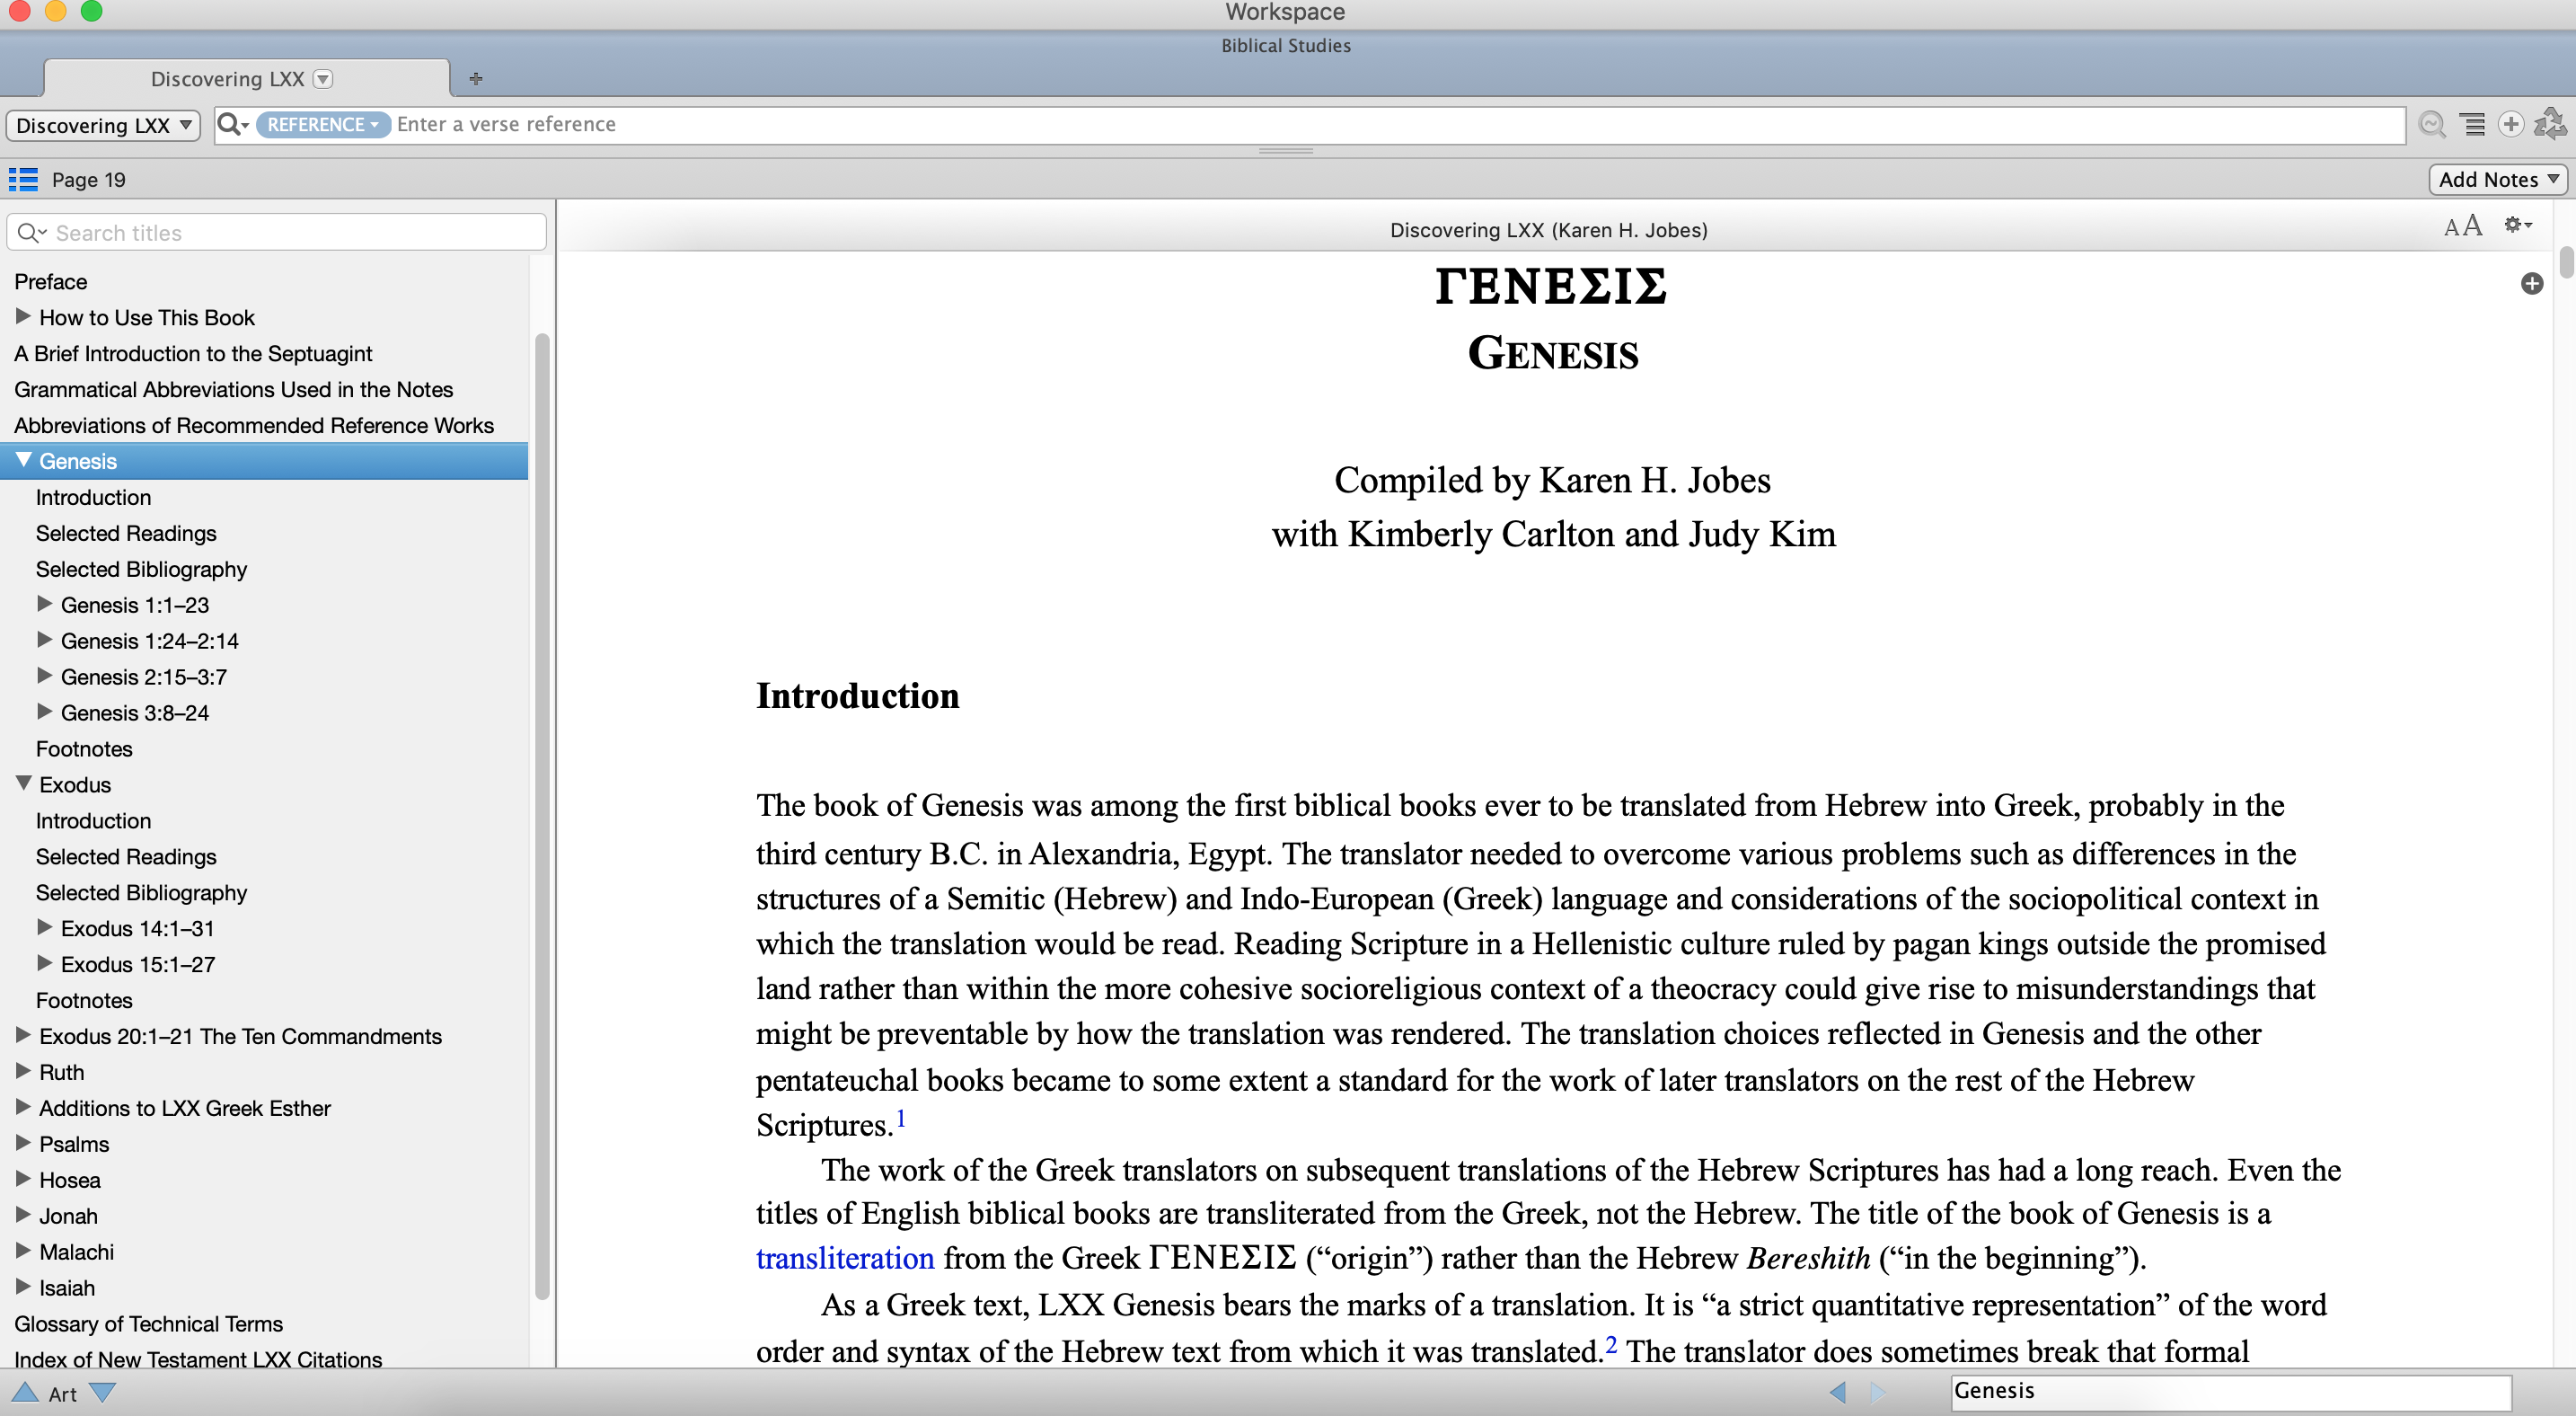Click the Search titles input field
This screenshot has height=1416, width=2576.
(290, 233)
